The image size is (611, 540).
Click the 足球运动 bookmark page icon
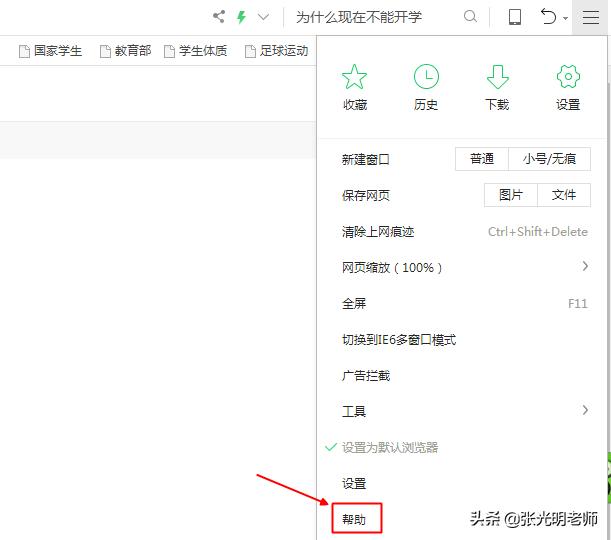pos(250,51)
